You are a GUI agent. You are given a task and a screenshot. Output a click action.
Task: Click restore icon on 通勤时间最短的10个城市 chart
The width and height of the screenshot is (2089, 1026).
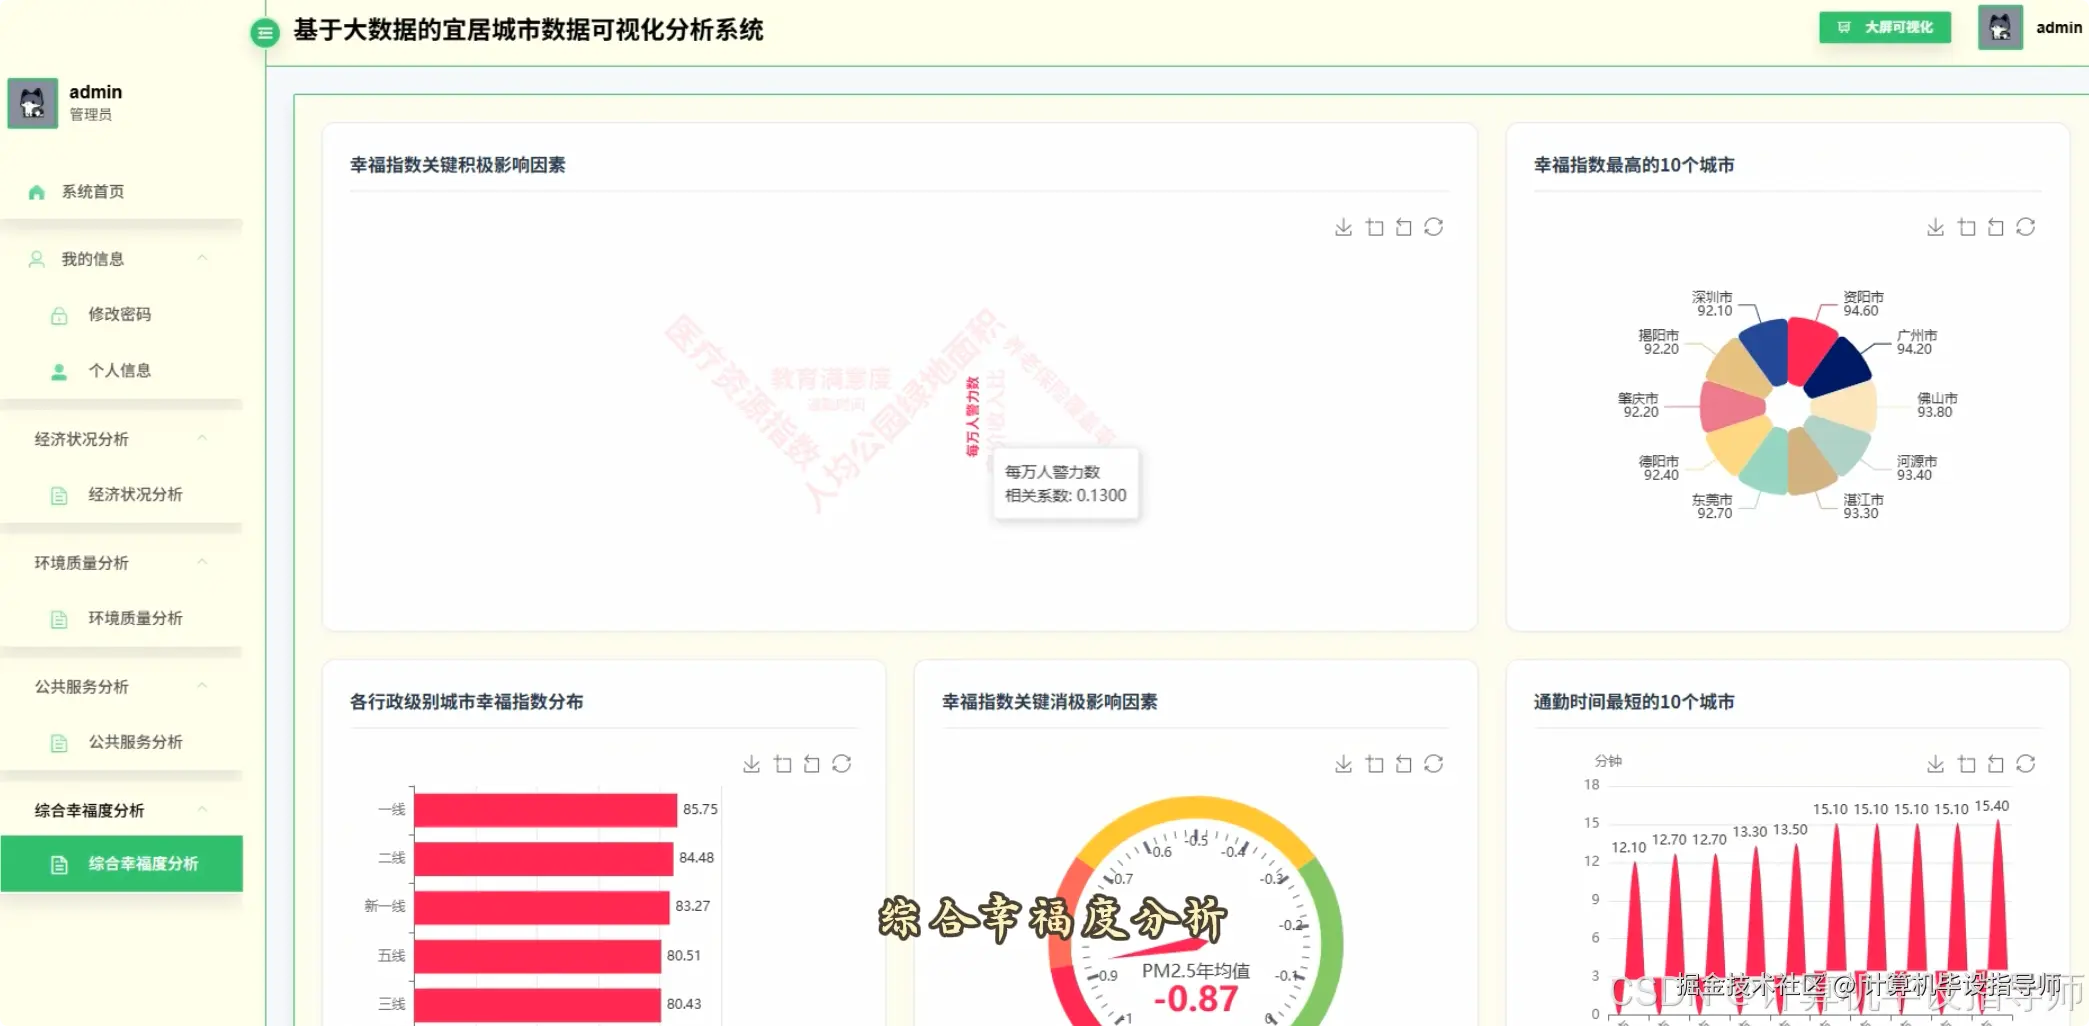(x=1996, y=763)
